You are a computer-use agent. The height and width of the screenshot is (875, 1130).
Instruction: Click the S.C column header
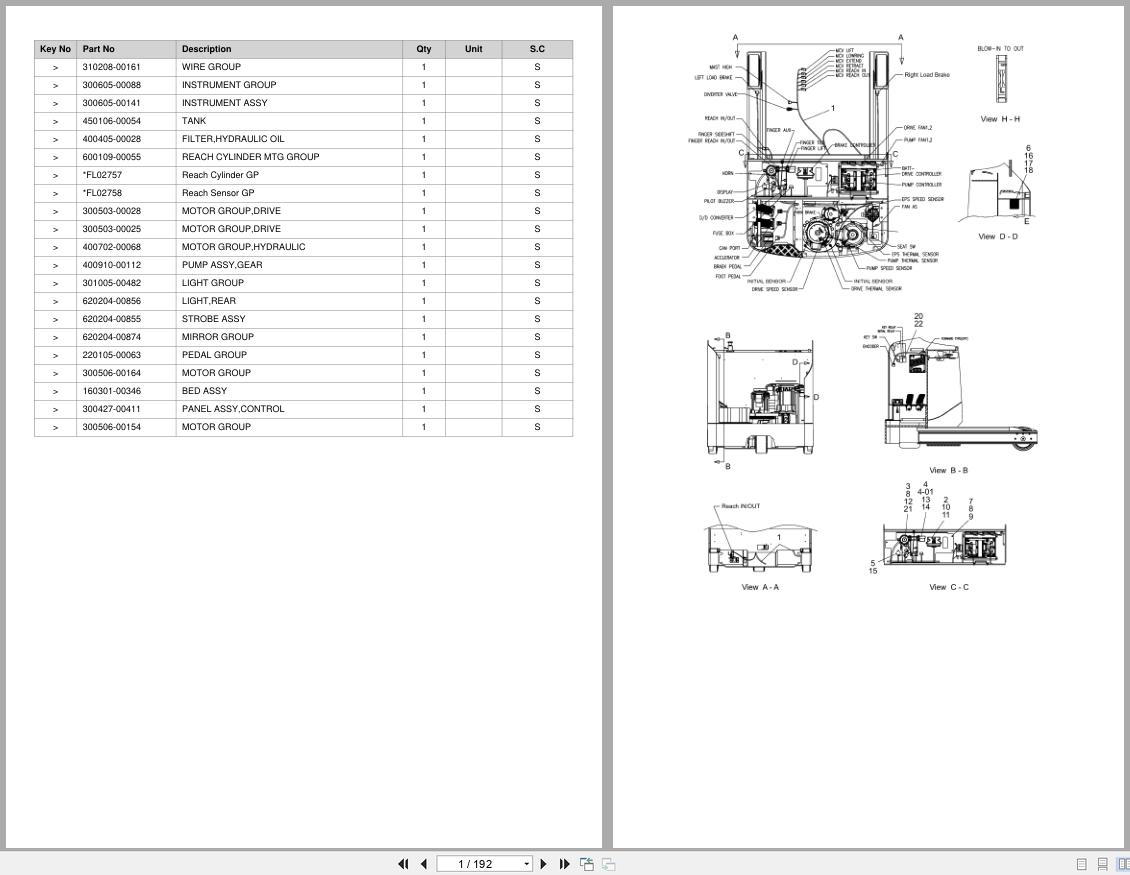tap(537, 49)
